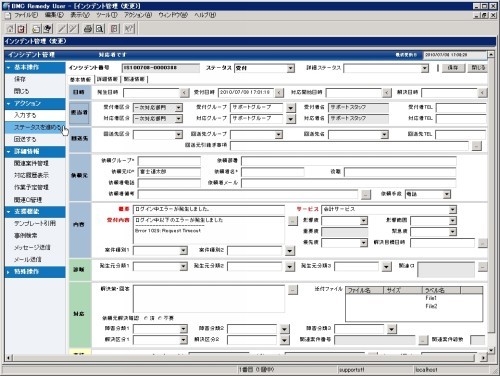This screenshot has height=376, width=500.
Task: Click in the 概要 text field
Action: pos(209,210)
